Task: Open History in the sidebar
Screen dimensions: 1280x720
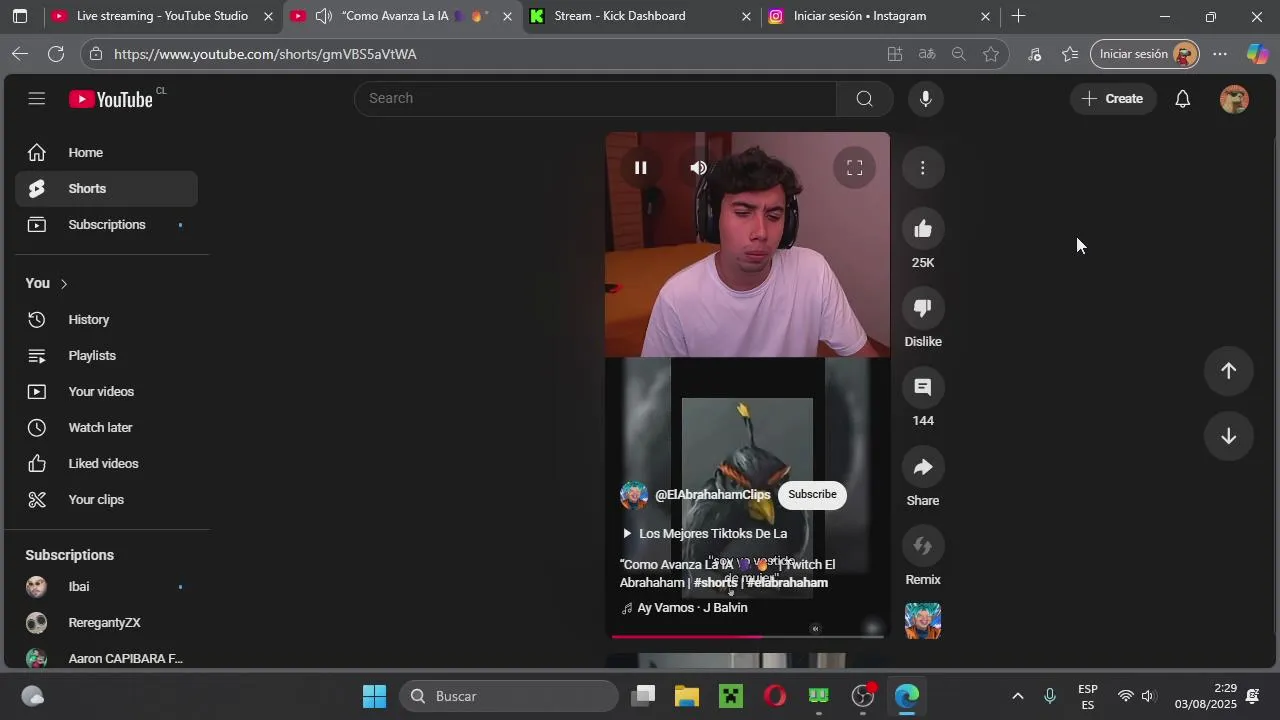Action: click(106, 320)
